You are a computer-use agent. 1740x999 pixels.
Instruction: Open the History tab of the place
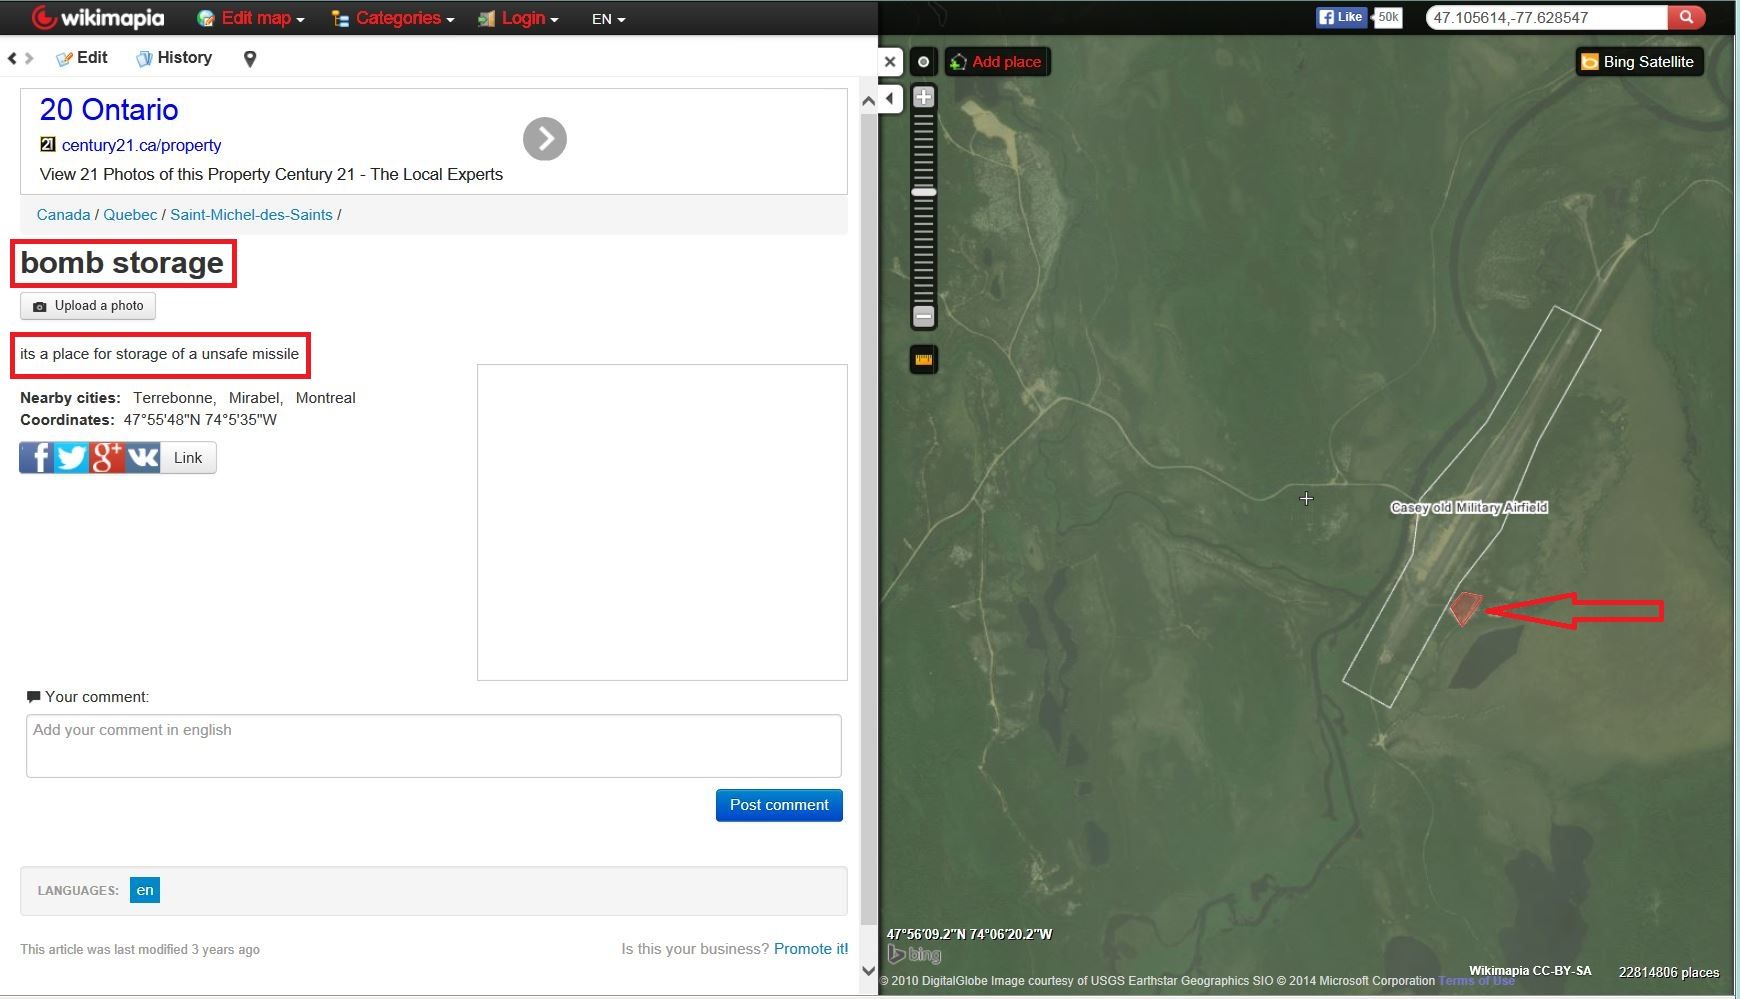tap(175, 58)
